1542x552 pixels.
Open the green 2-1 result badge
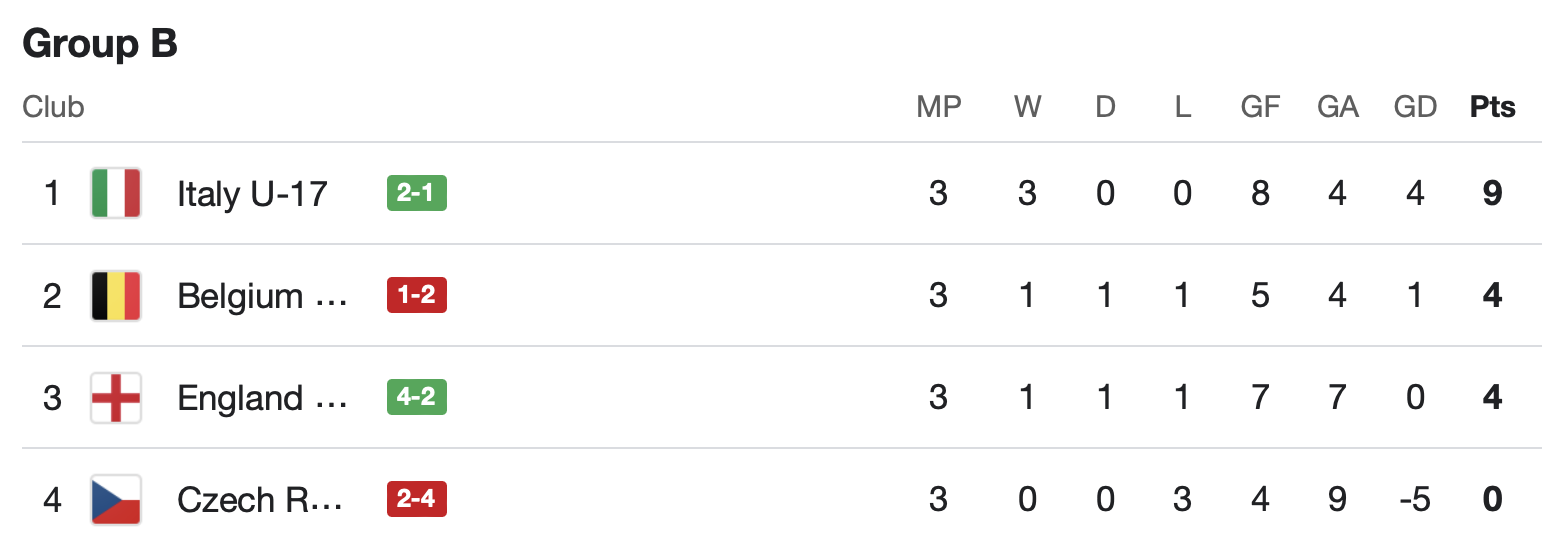tap(417, 193)
